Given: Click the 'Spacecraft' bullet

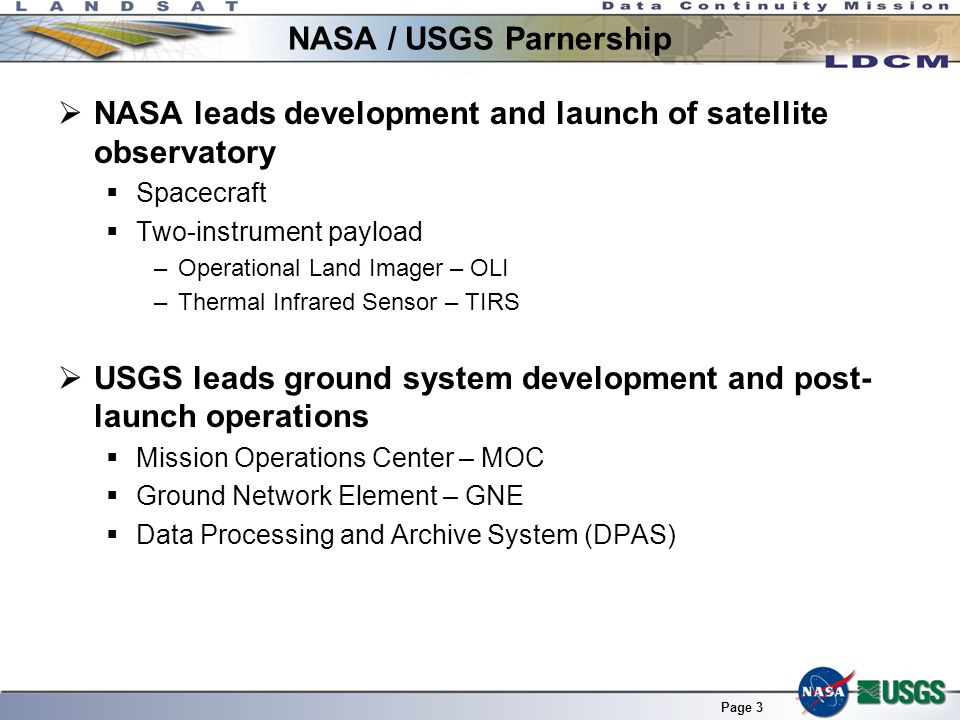Looking at the screenshot, I should pyautogui.click(x=201, y=193).
